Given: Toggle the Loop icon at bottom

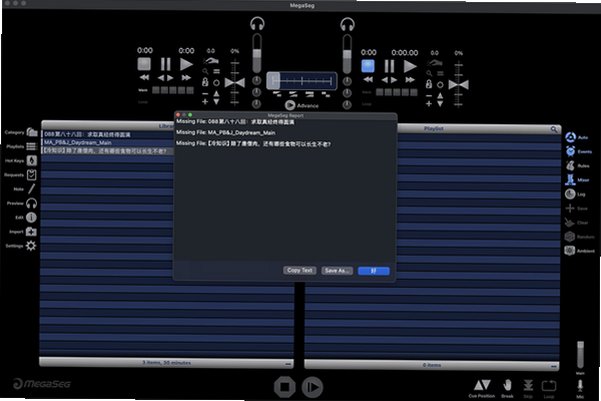Looking at the screenshot, I should pos(548,385).
